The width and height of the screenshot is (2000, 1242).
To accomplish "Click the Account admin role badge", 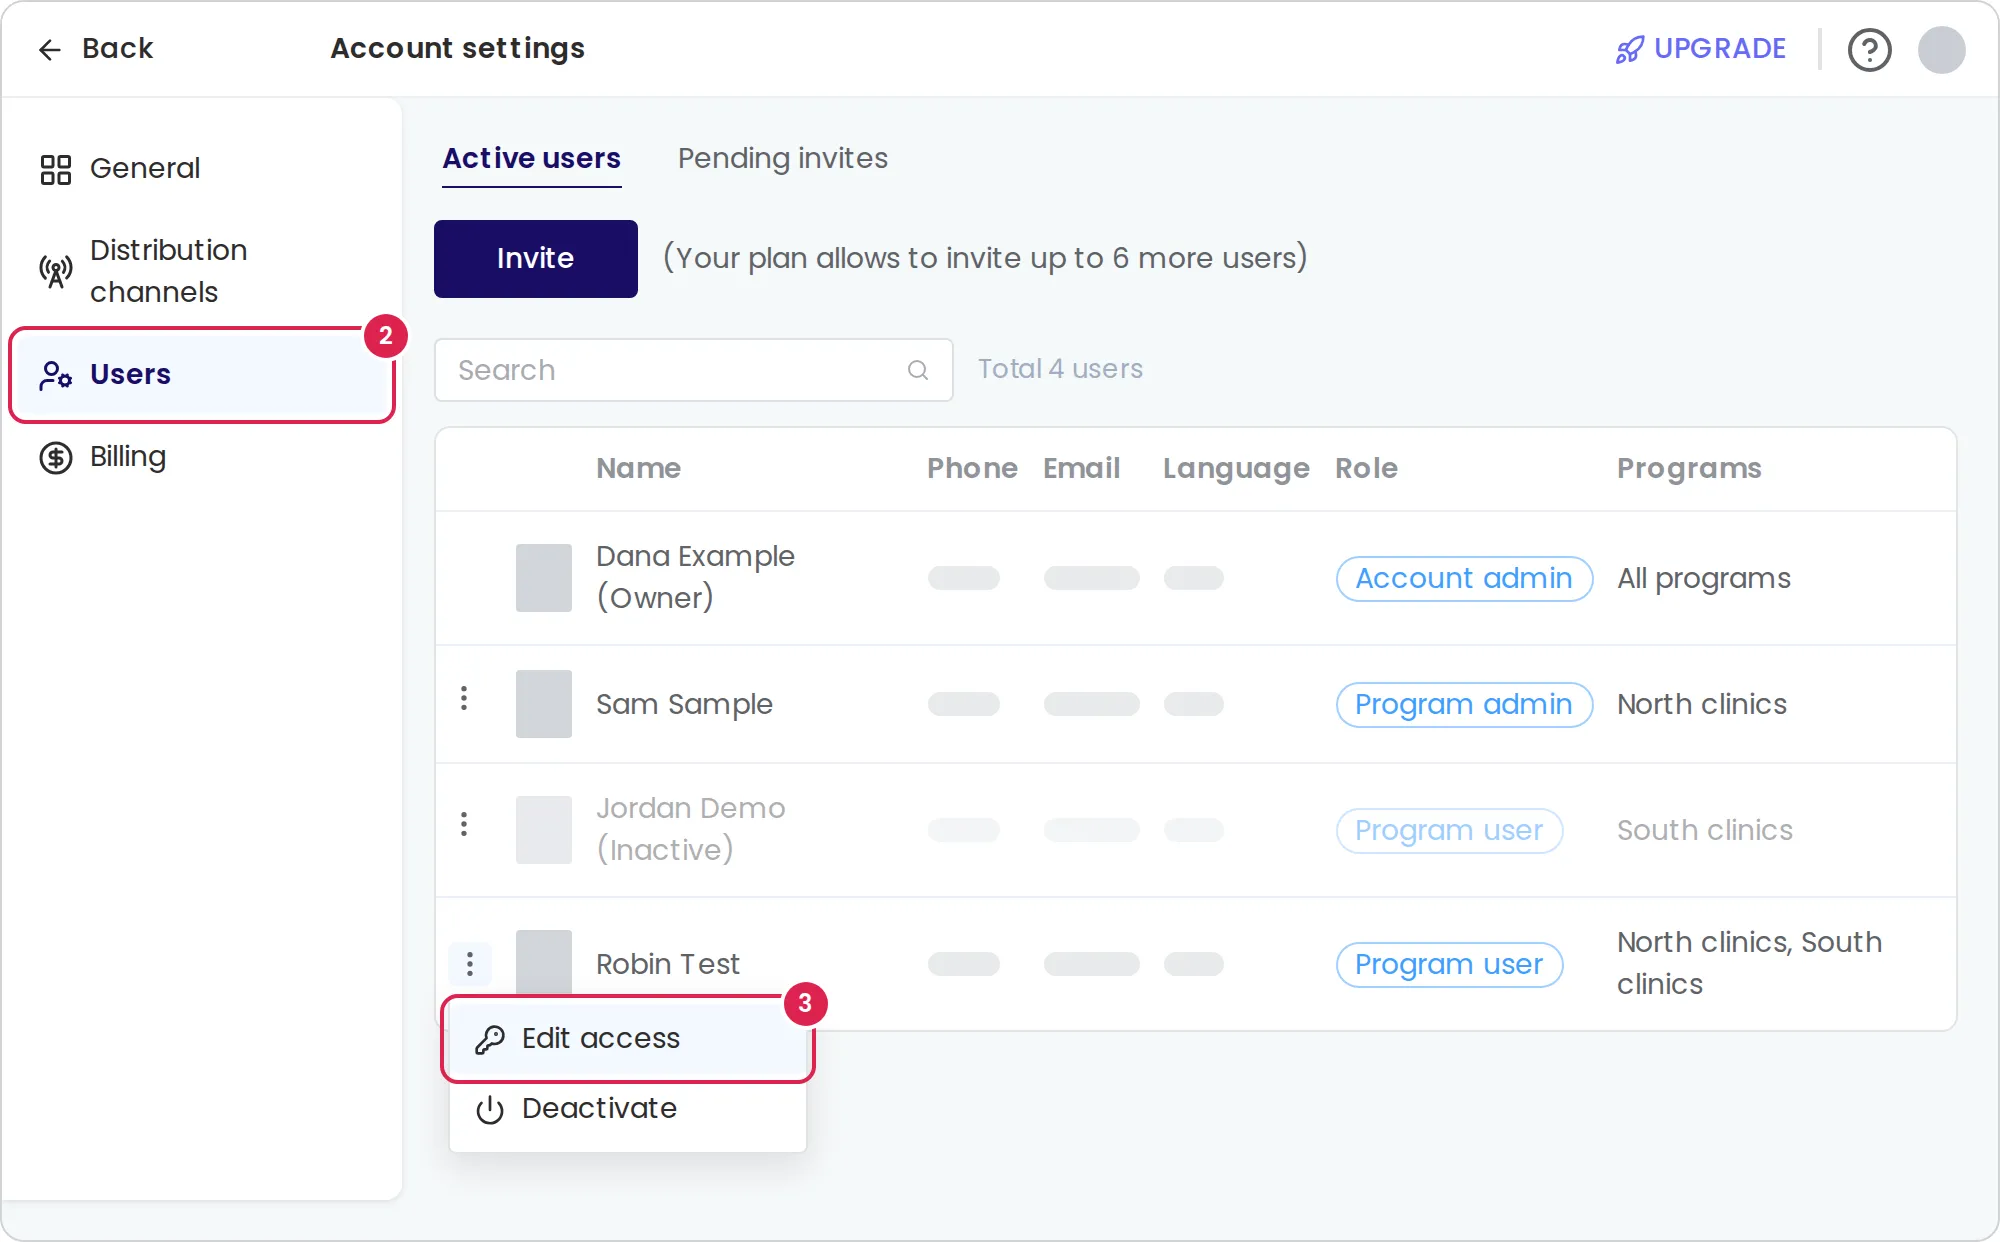I will [1464, 578].
